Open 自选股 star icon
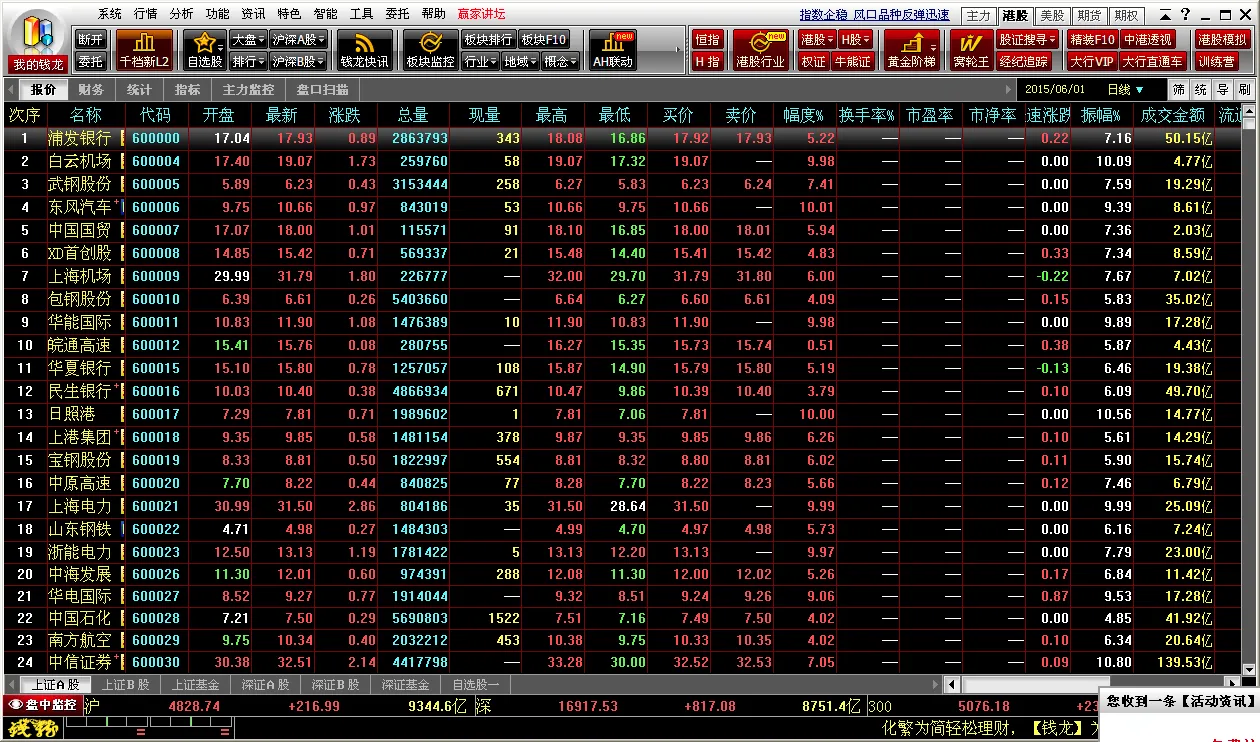 point(206,50)
